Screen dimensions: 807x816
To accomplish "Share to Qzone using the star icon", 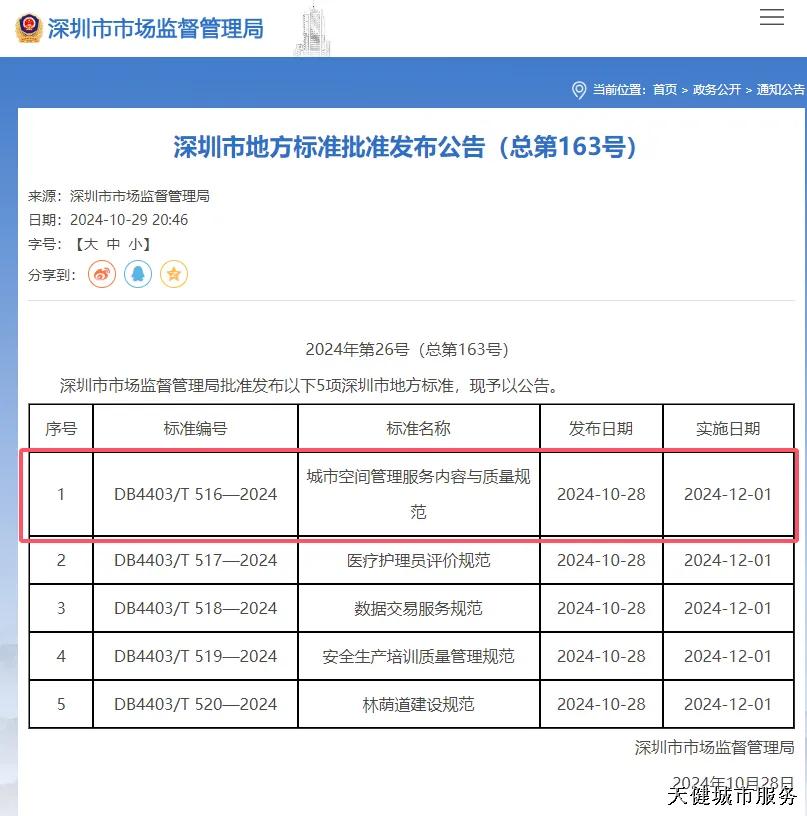I will pos(174,274).
